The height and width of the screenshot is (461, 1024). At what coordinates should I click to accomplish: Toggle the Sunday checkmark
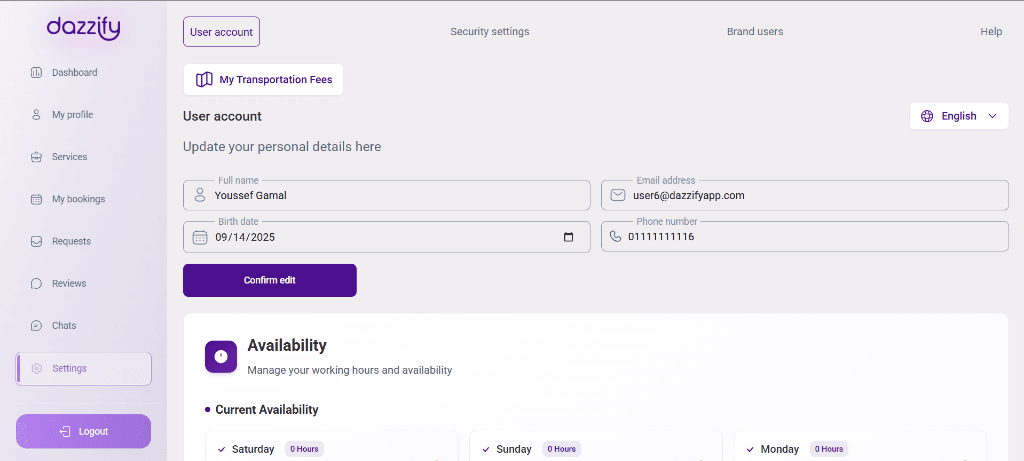[485, 449]
